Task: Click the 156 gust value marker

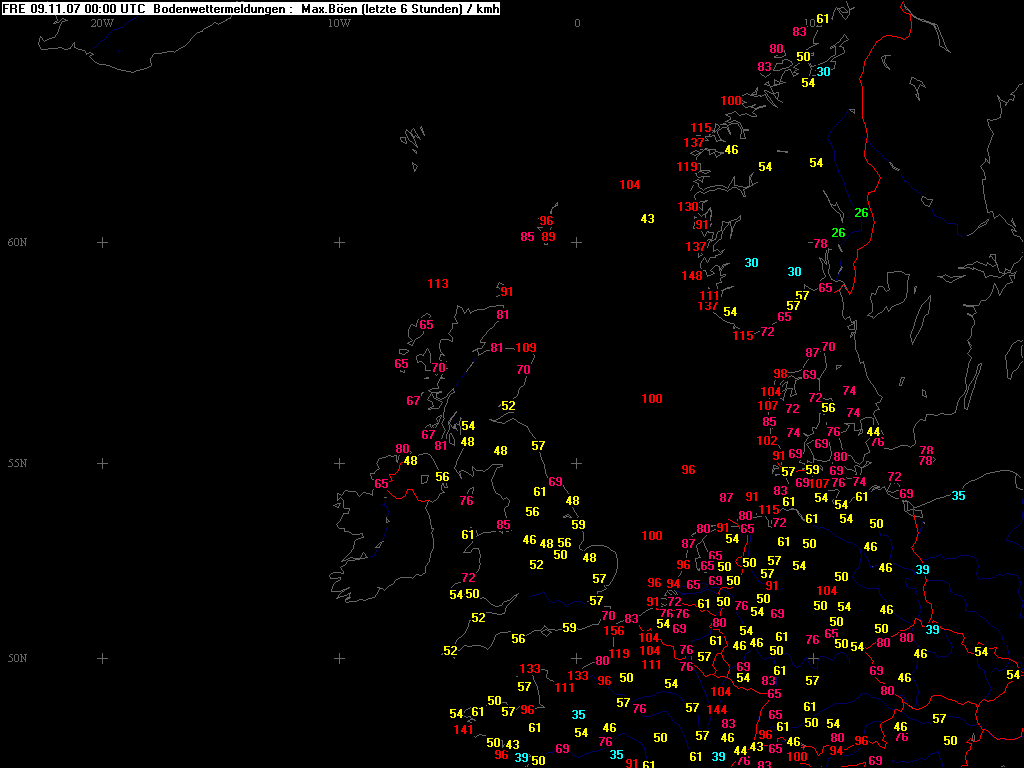Action: (x=614, y=631)
